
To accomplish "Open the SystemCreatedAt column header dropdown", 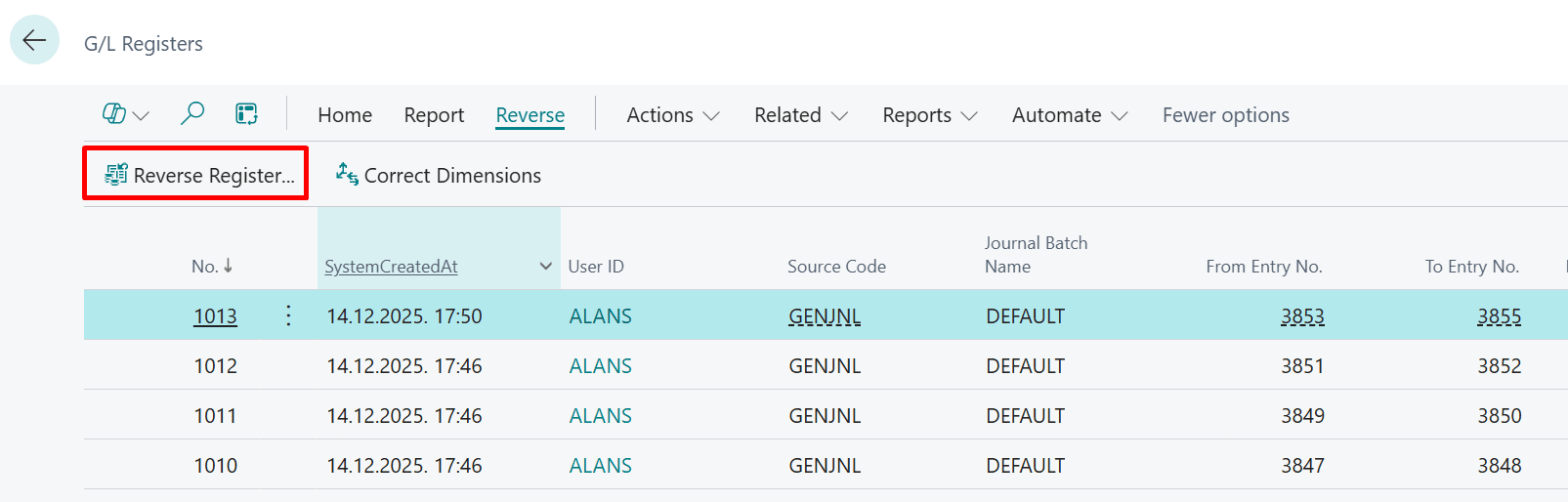I will [546, 267].
